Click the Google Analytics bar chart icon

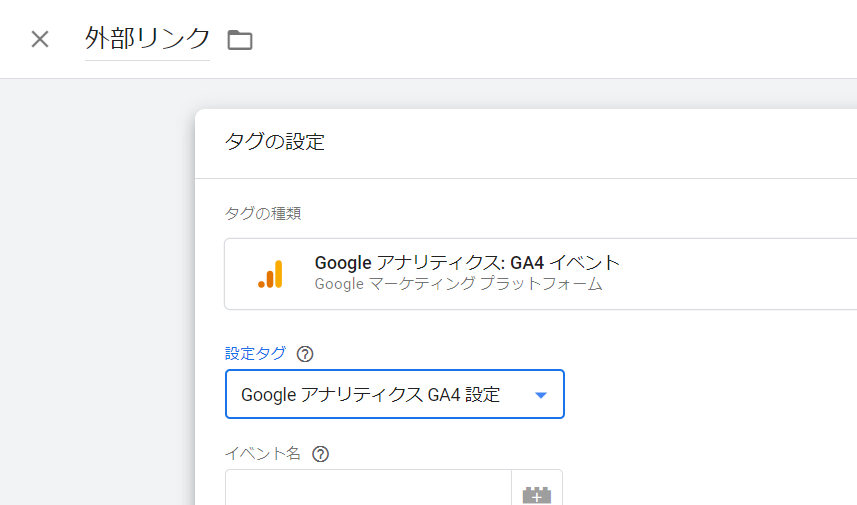(270, 274)
